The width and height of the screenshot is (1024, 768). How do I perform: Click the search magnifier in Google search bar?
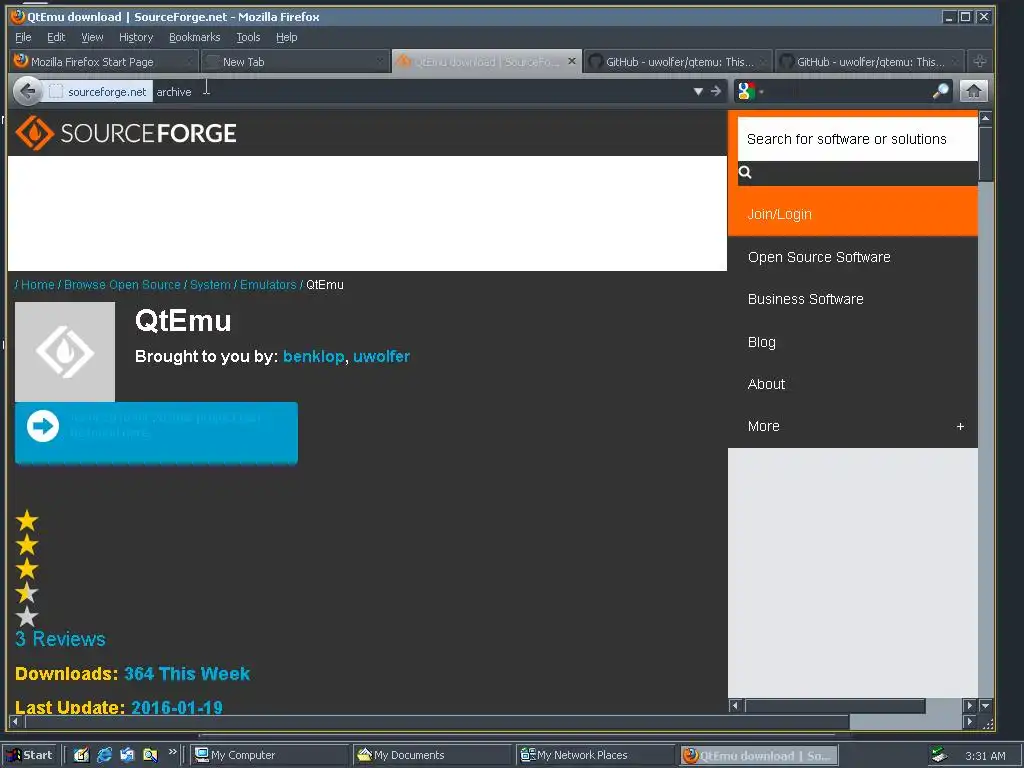(x=940, y=91)
